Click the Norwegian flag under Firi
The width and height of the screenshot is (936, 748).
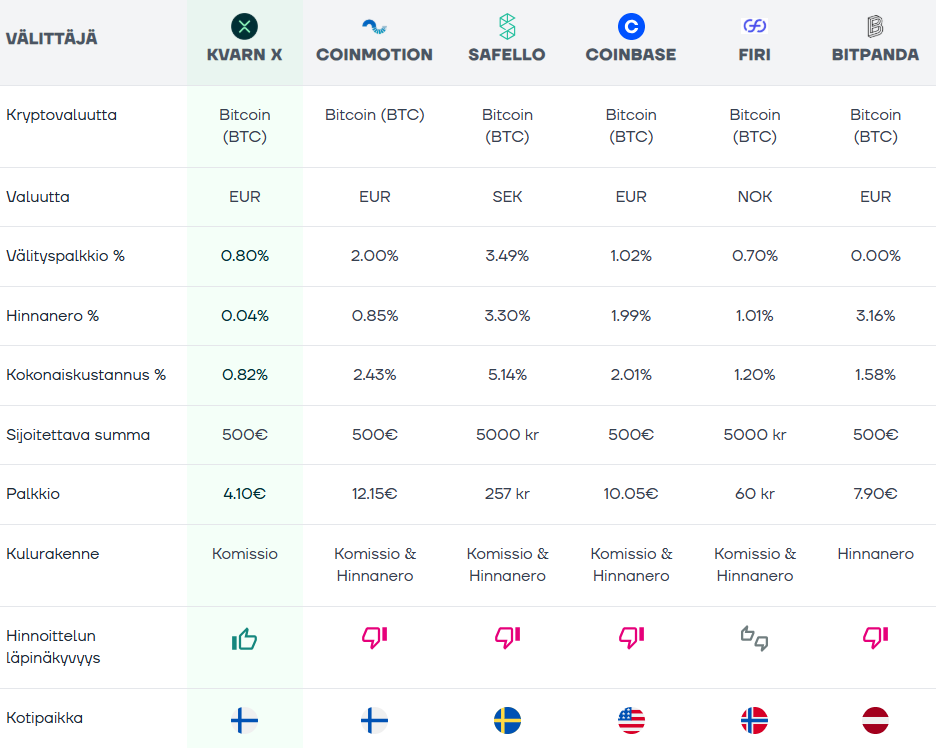[x=754, y=720]
